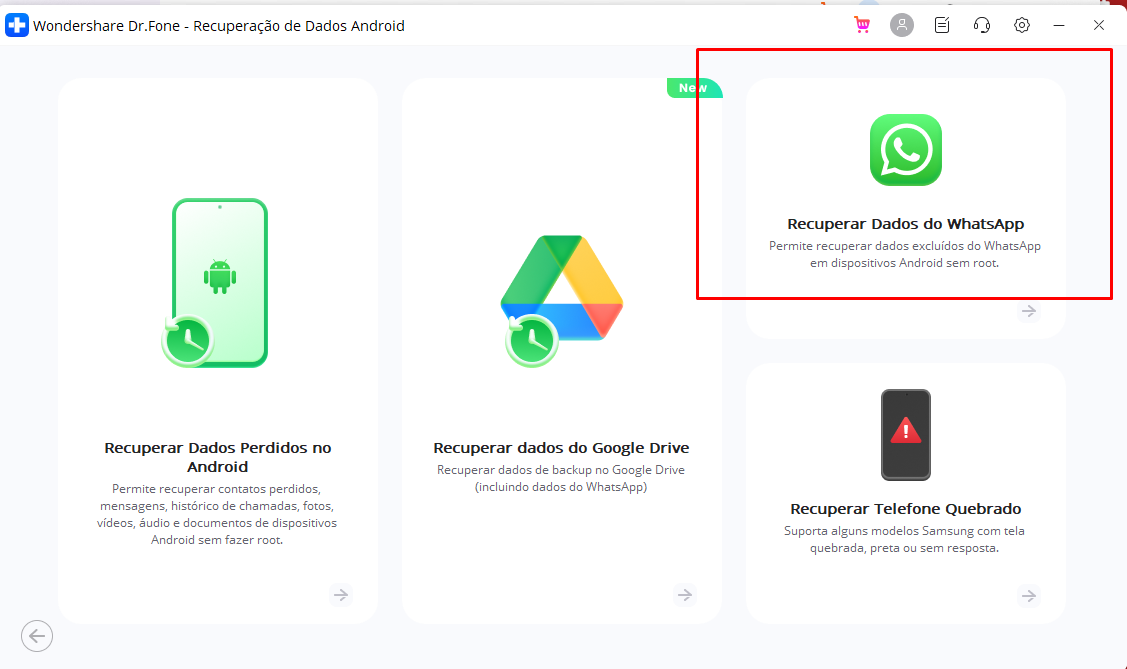Click arrow on Recuperar Dados Perdidos card

tap(341, 595)
